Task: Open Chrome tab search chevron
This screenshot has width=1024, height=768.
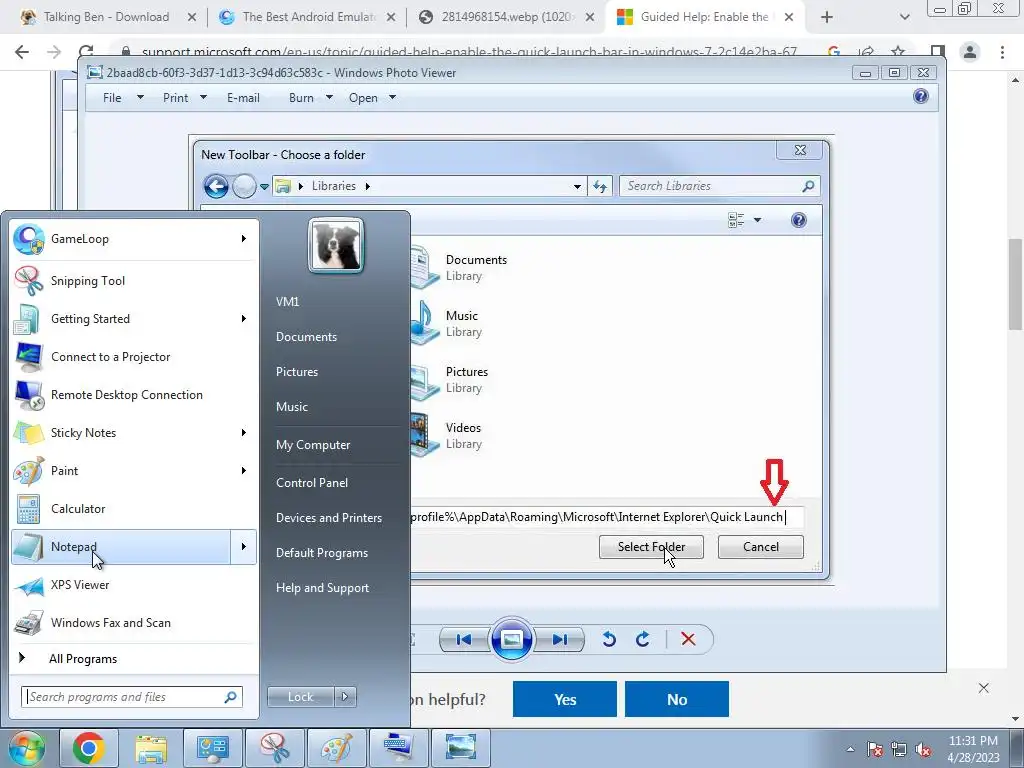Action: click(x=904, y=18)
